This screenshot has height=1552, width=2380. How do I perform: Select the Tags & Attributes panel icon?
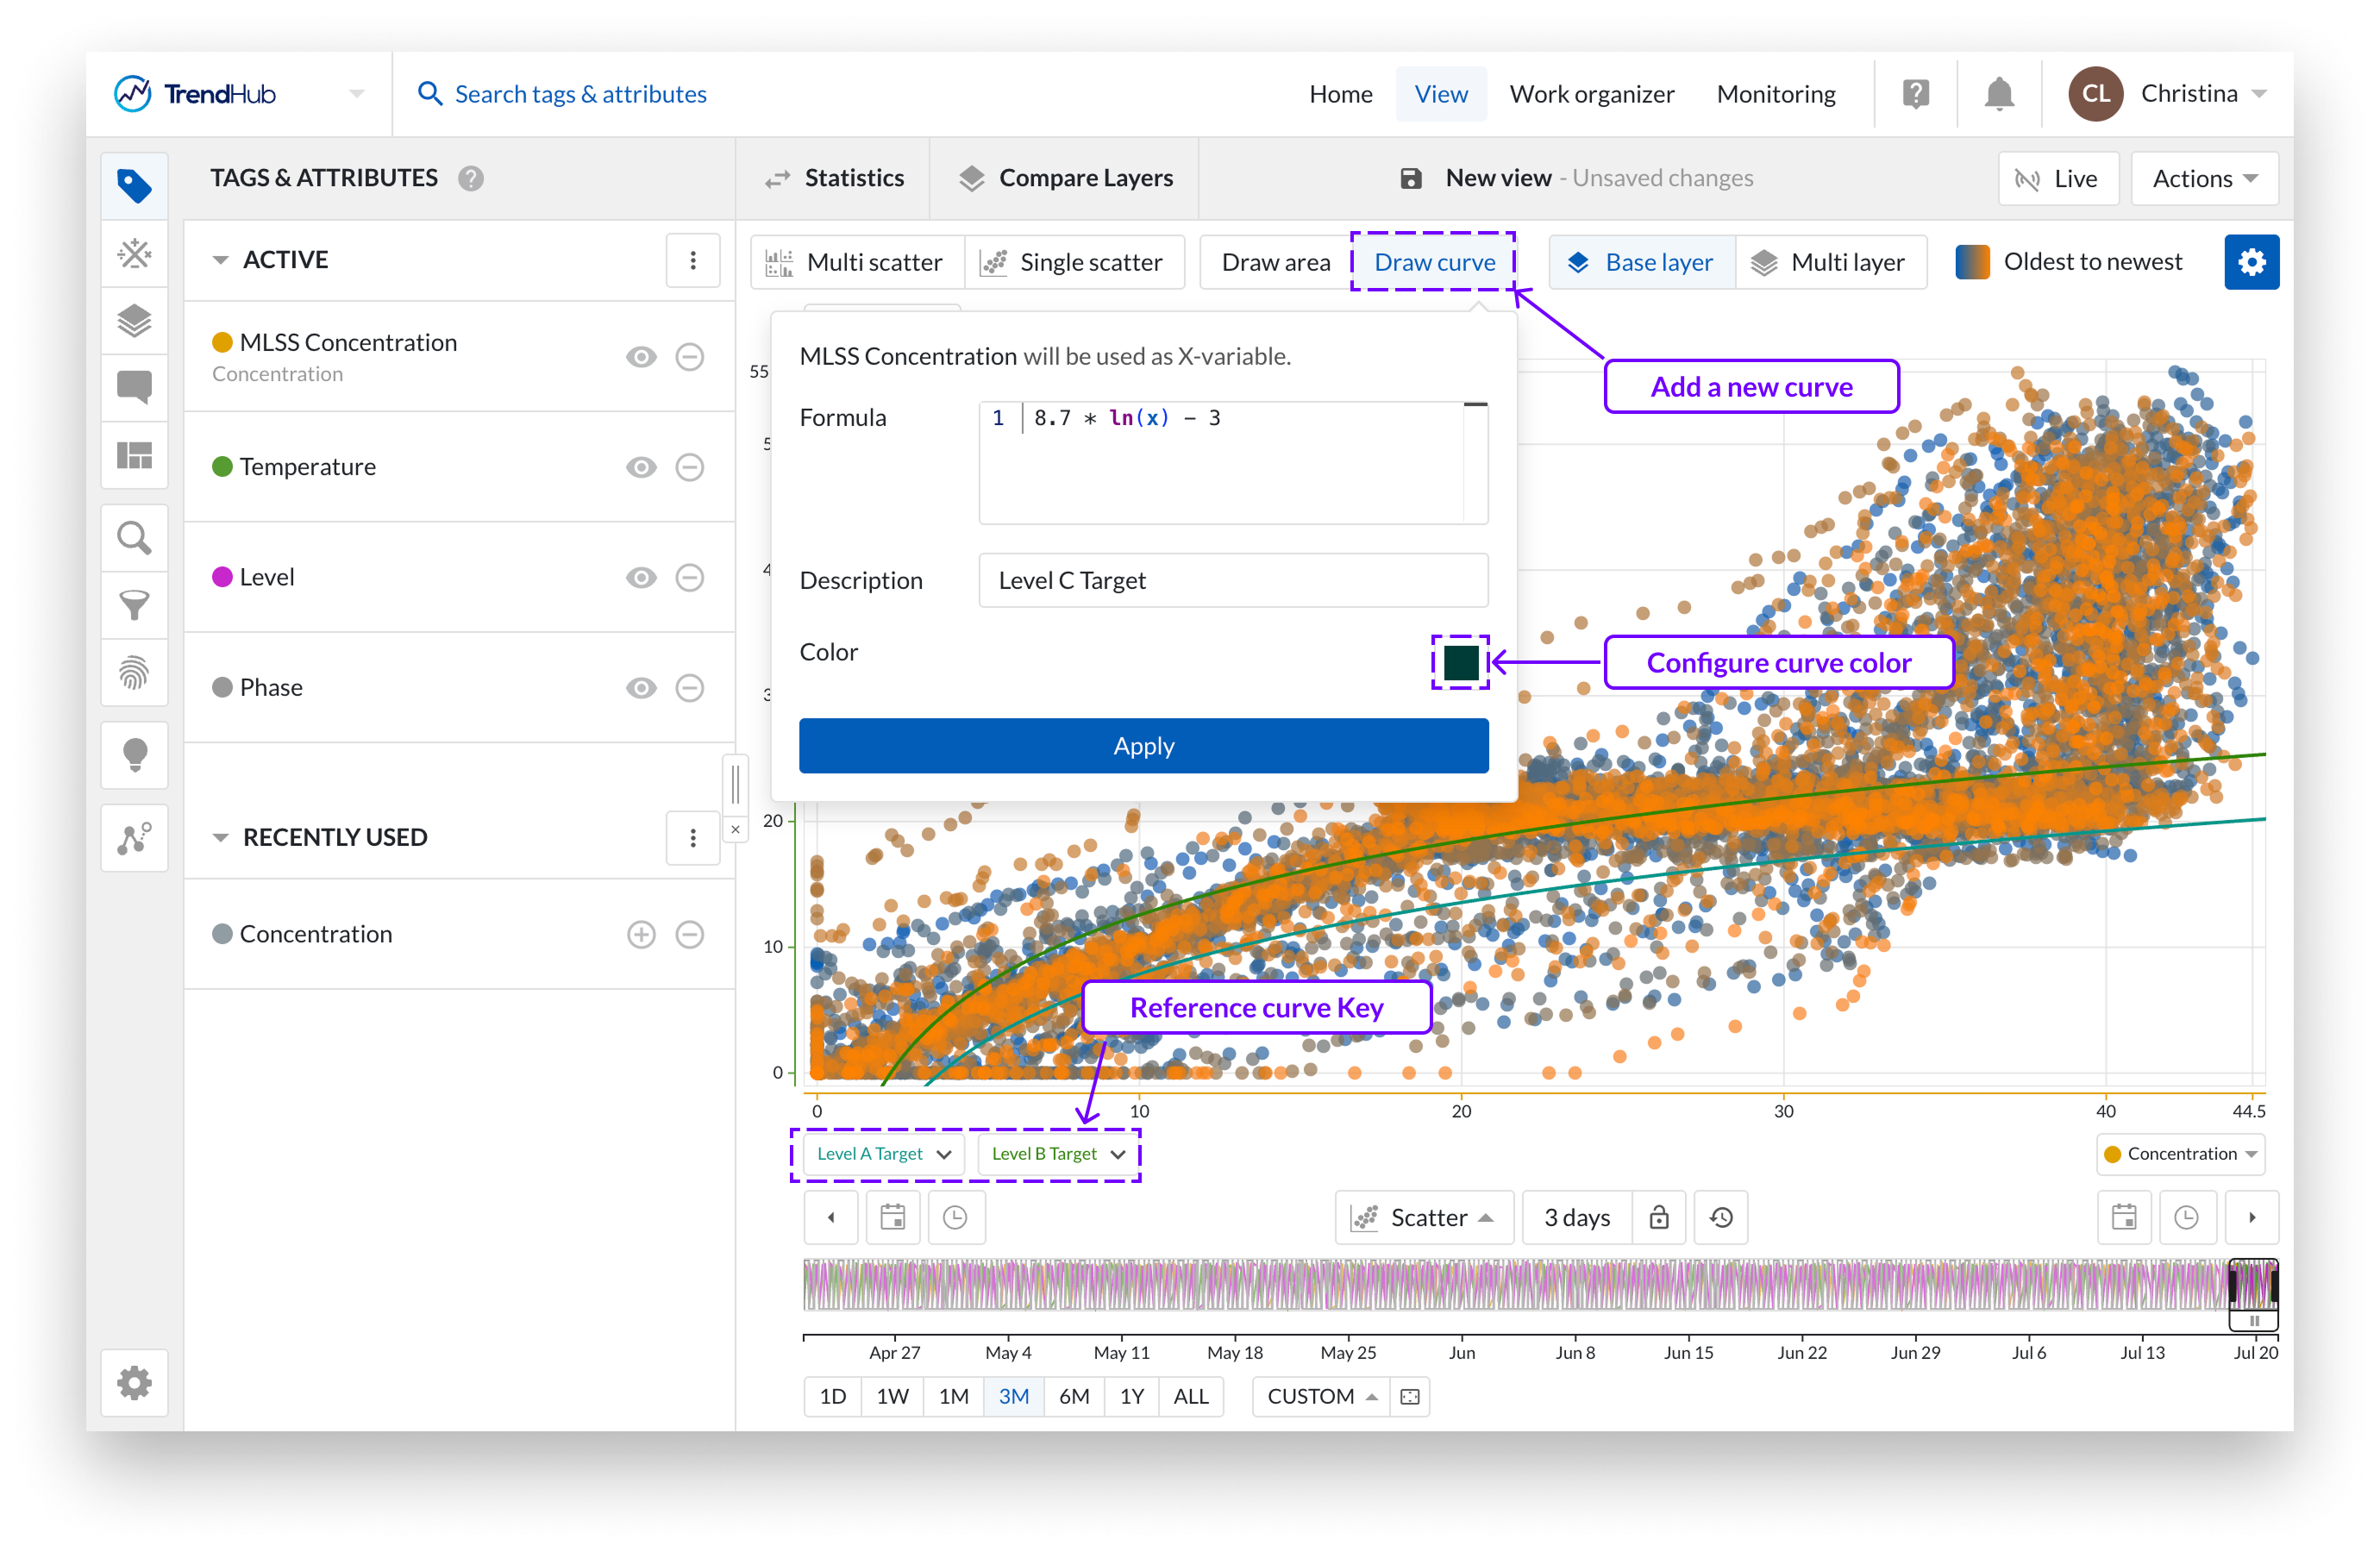point(134,185)
